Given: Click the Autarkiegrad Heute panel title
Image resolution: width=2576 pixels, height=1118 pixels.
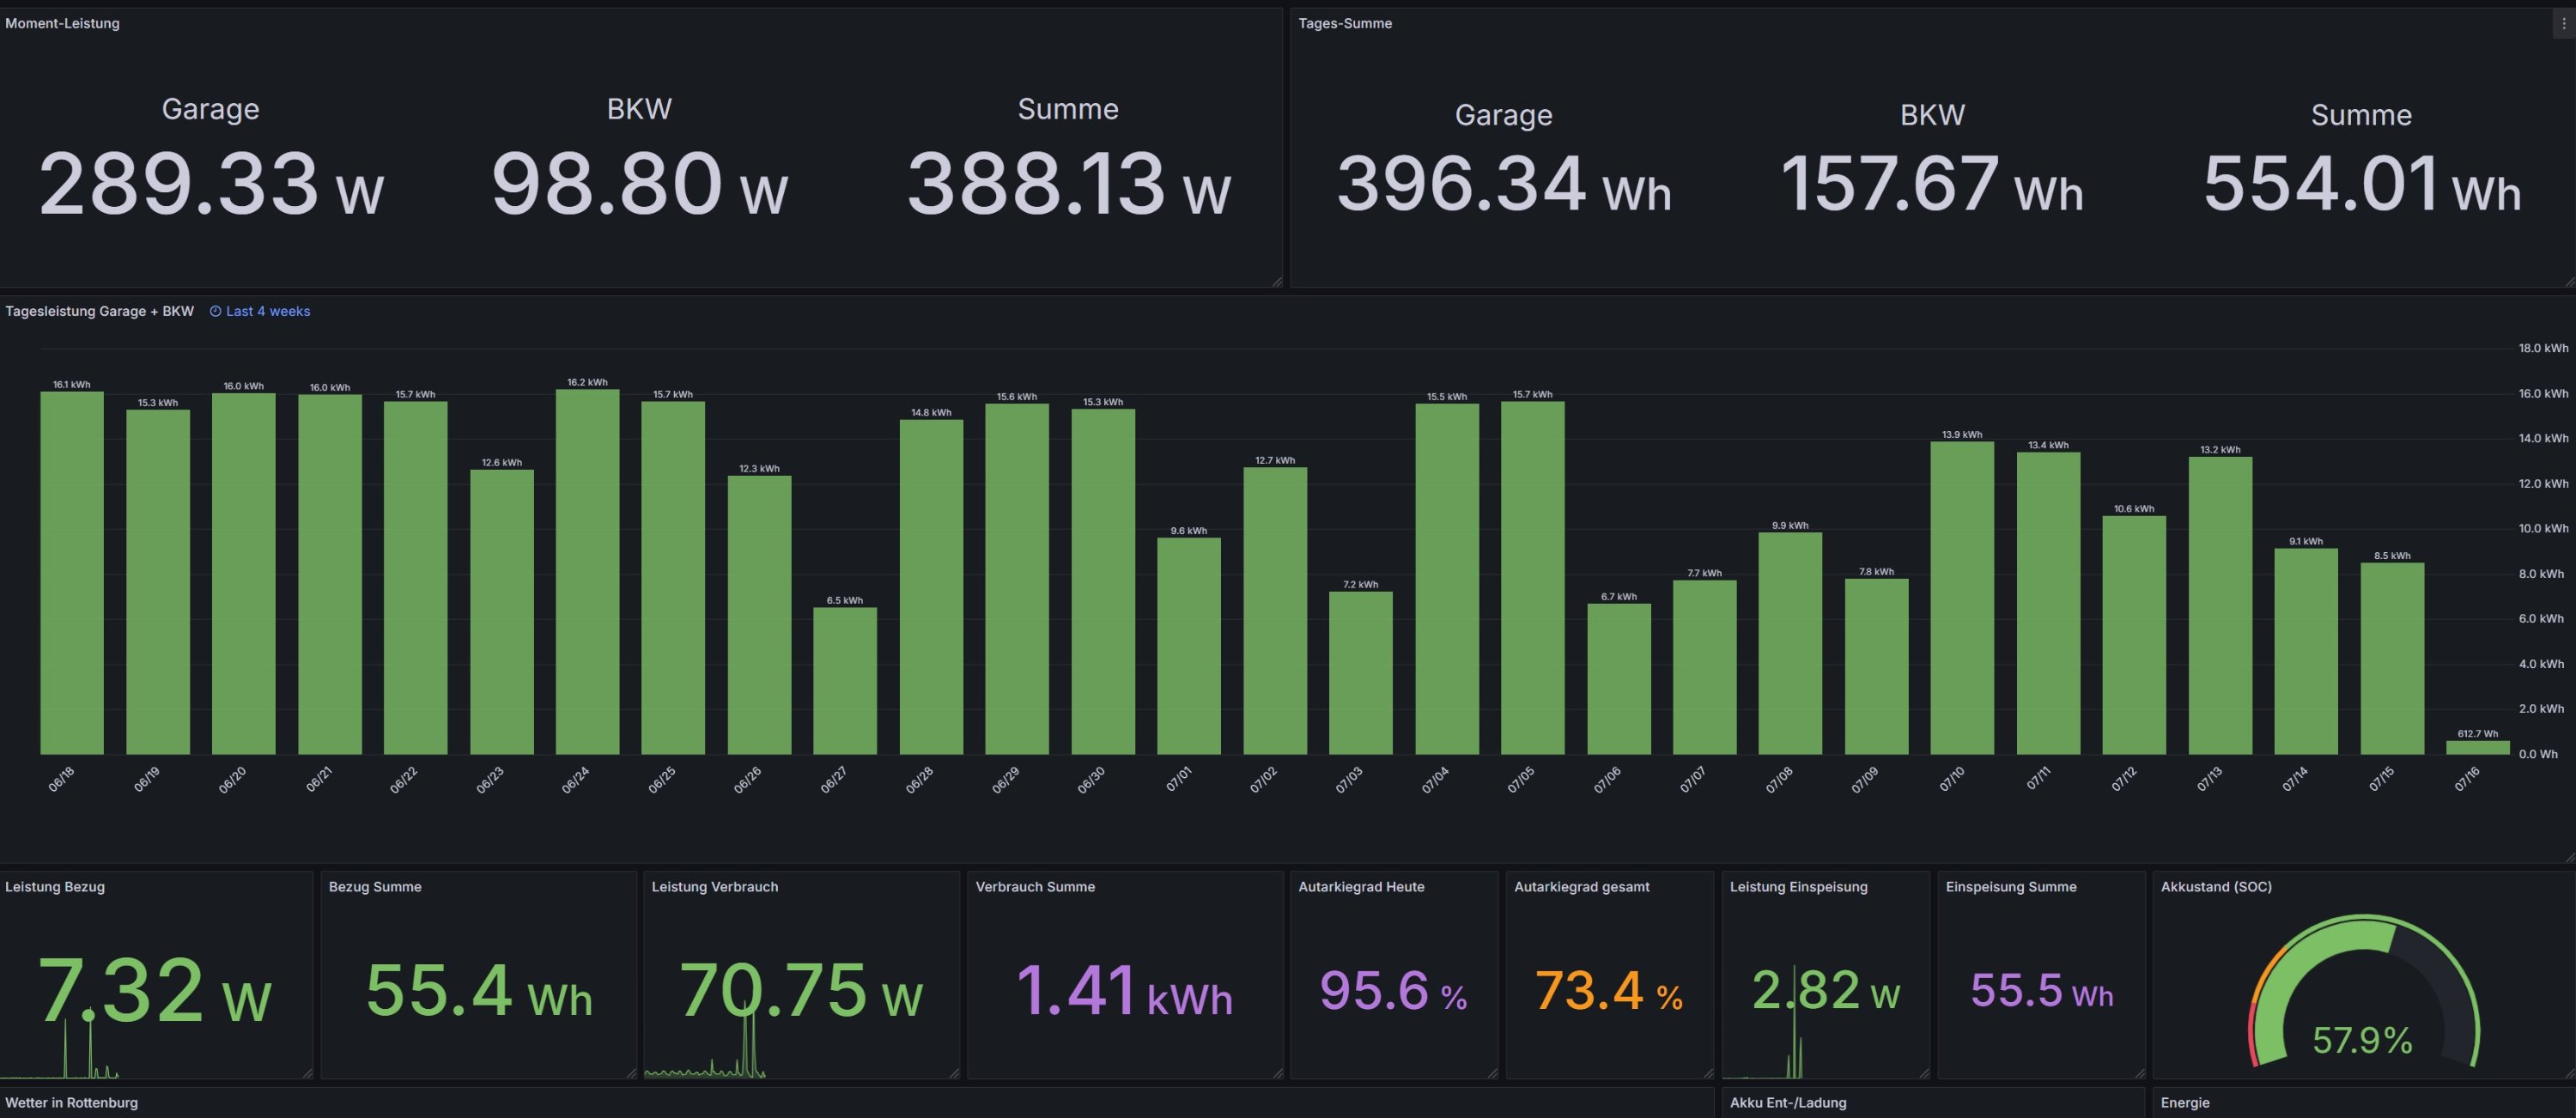Looking at the screenshot, I should coord(1360,887).
